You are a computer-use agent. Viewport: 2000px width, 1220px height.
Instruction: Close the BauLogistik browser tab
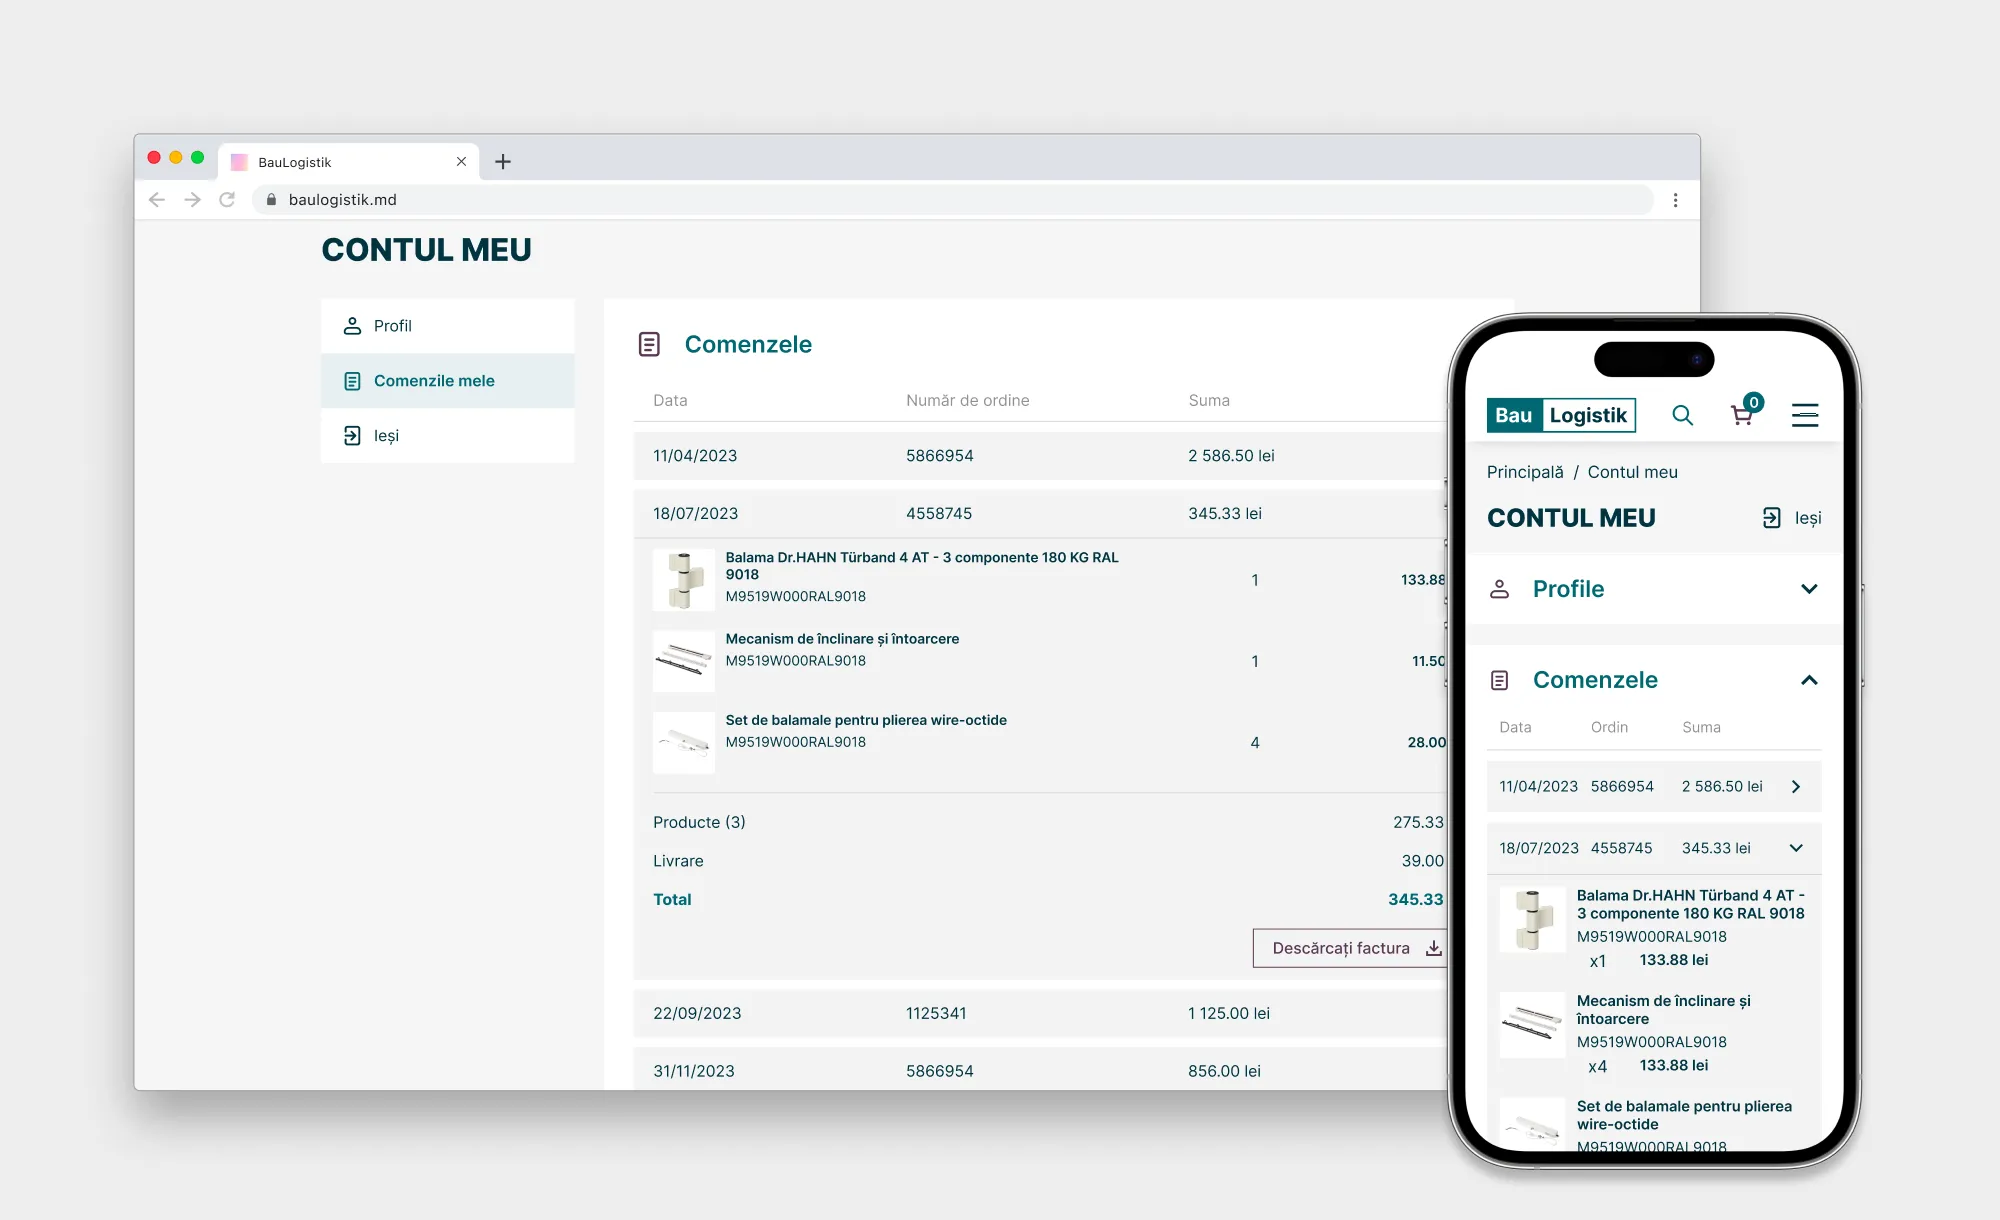coord(461,161)
